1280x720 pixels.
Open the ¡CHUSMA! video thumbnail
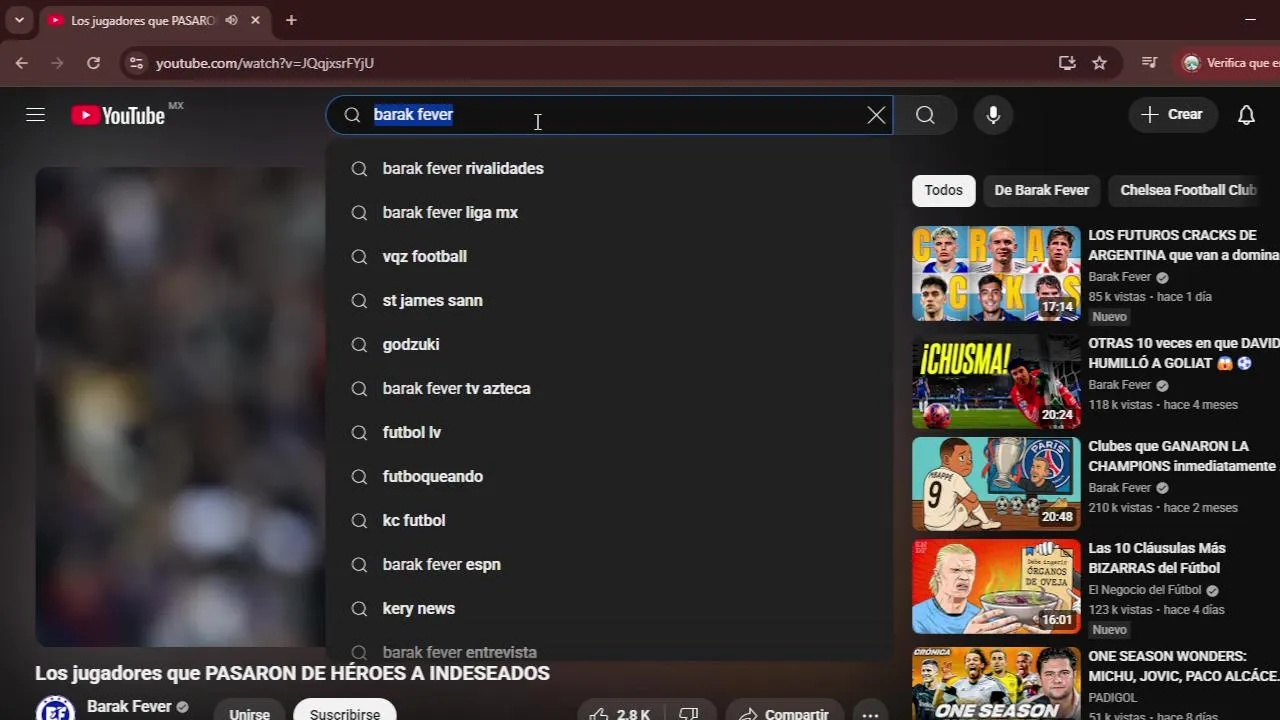point(996,381)
